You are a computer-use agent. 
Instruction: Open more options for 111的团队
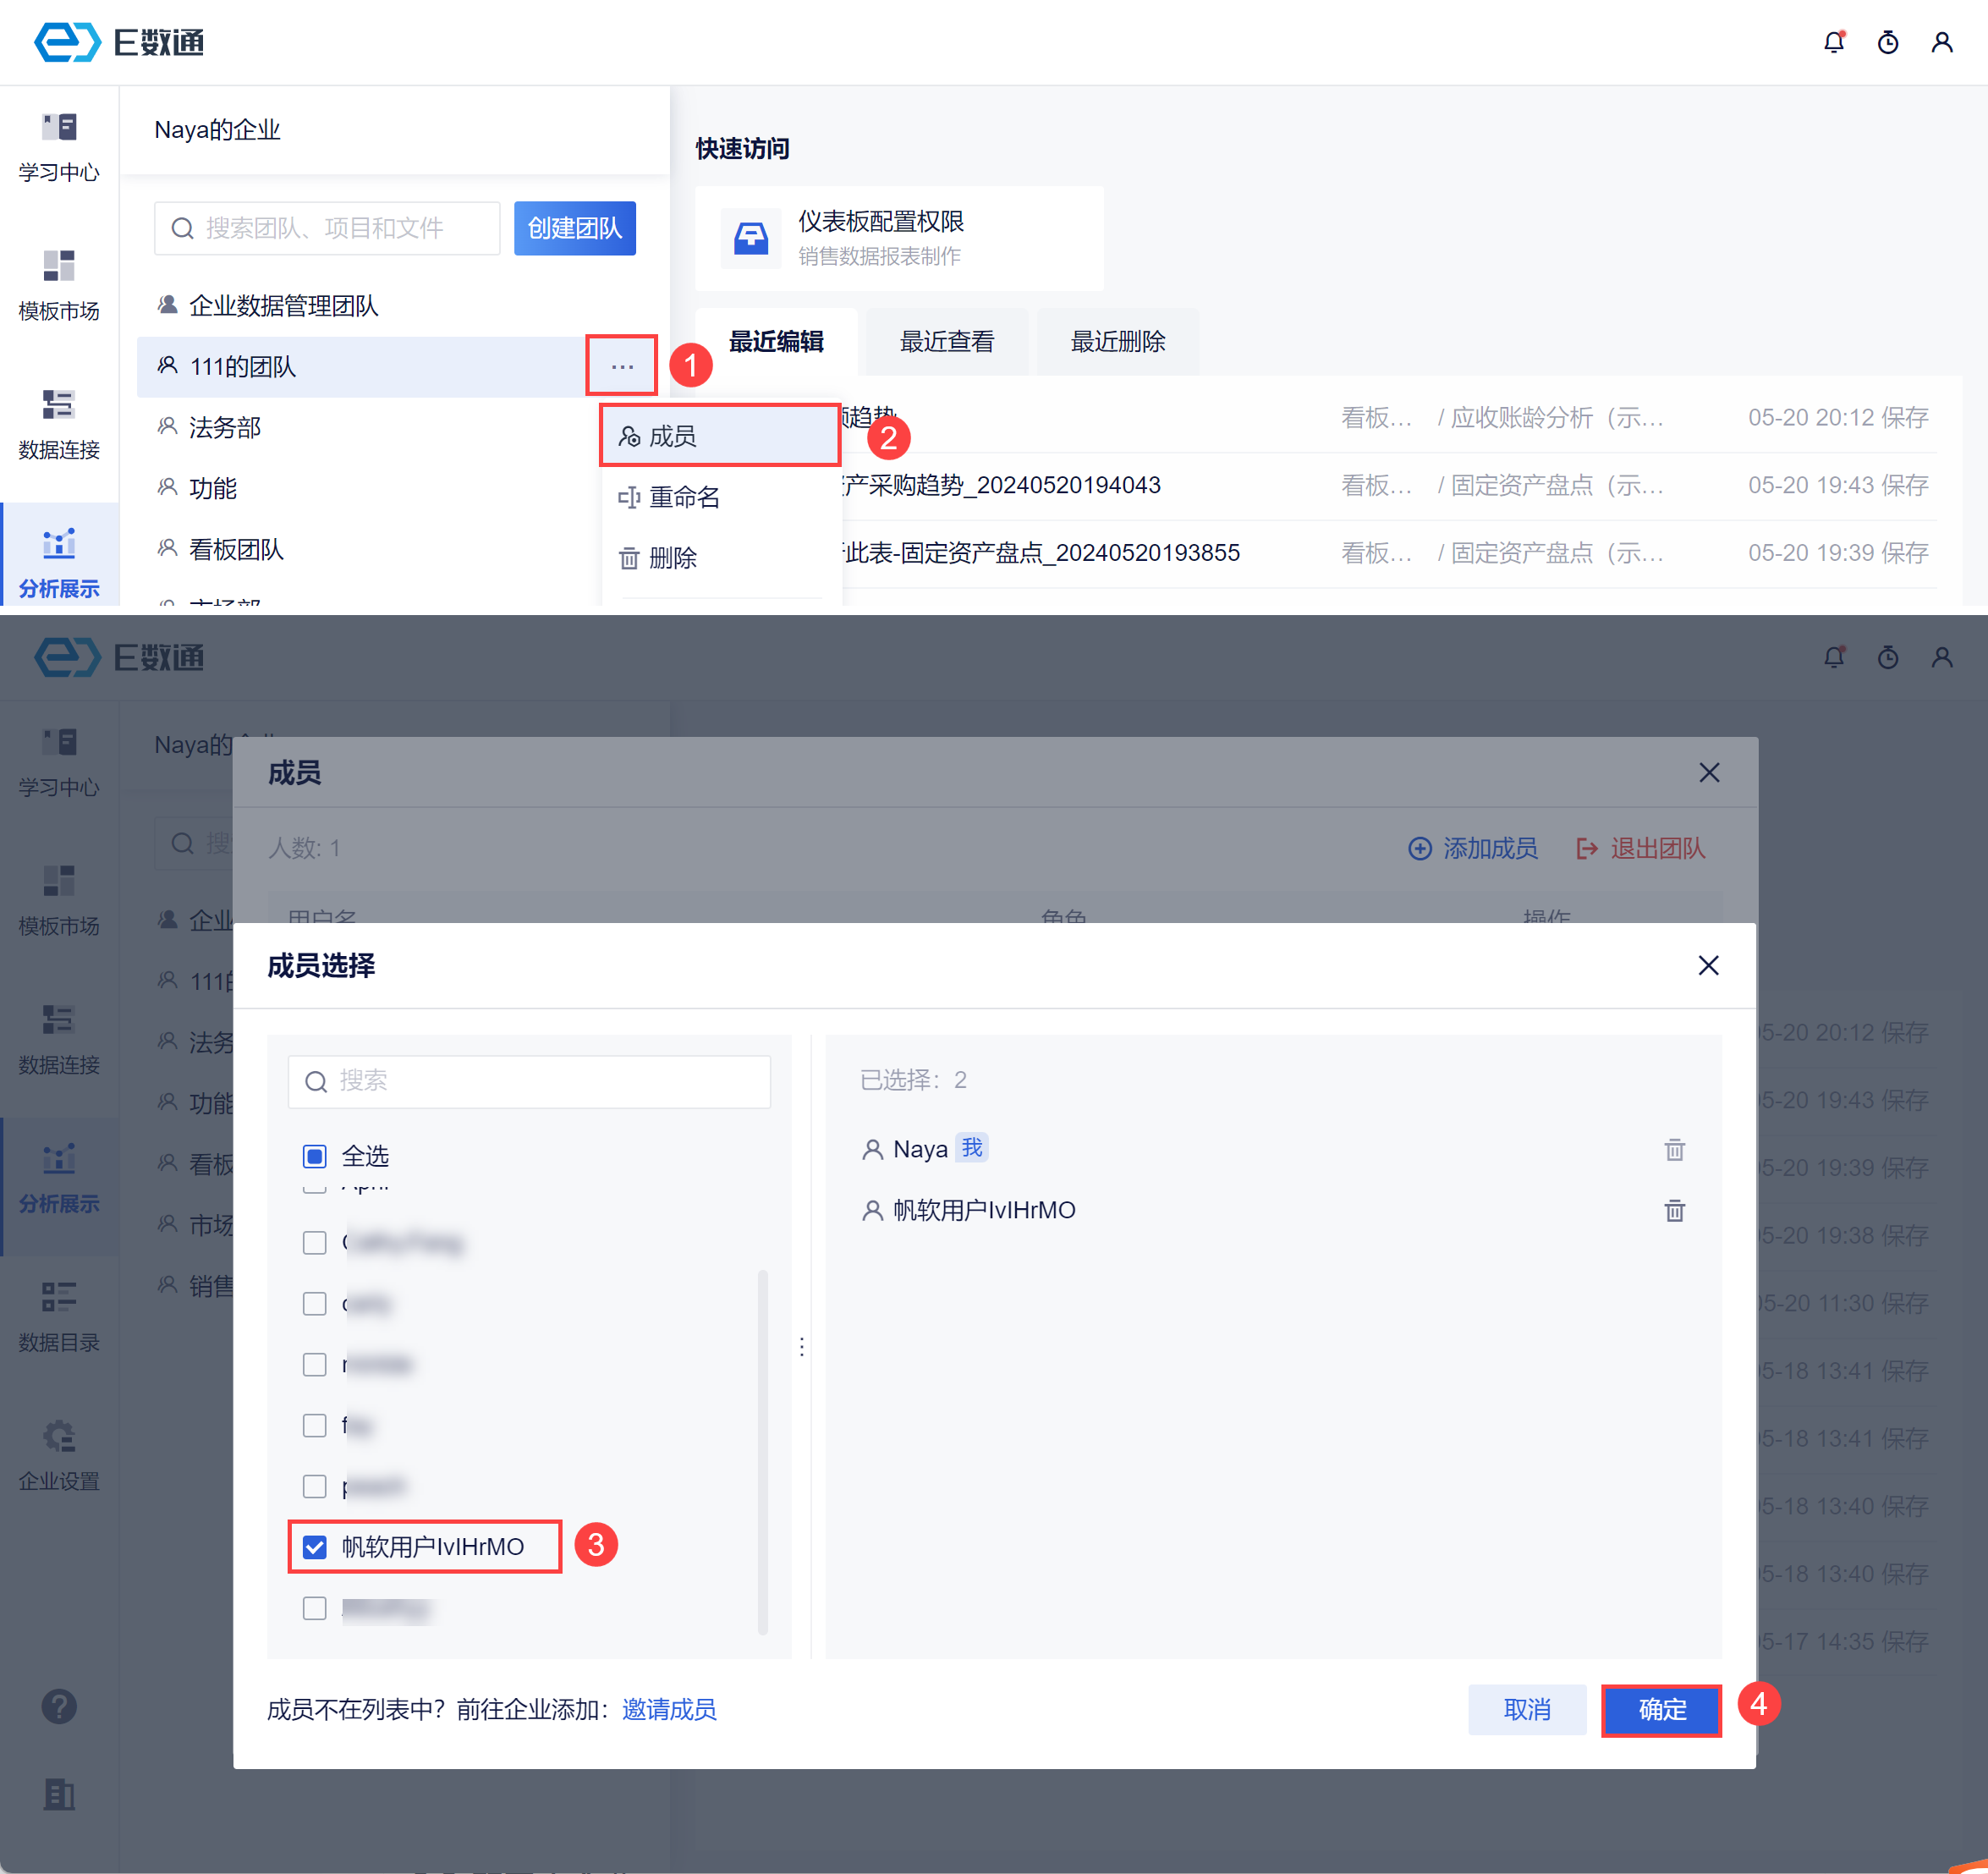click(x=622, y=366)
